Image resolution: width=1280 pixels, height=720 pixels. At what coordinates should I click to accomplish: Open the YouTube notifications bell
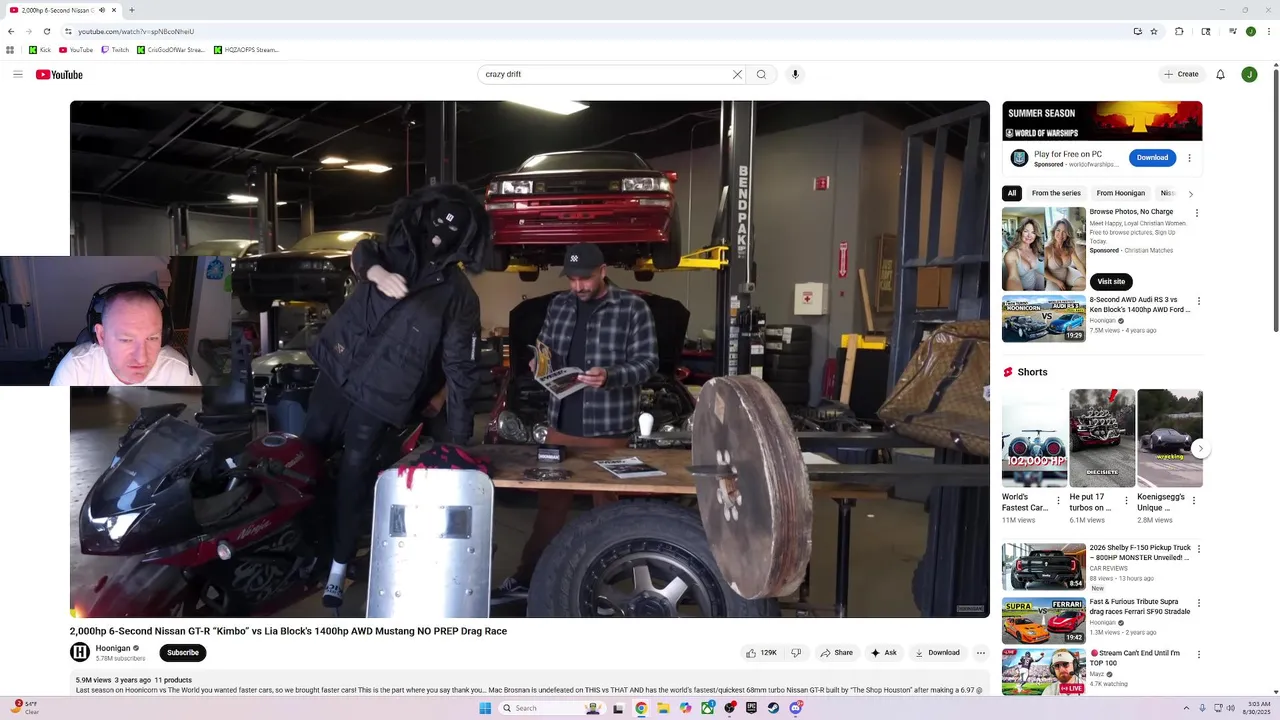(x=1220, y=74)
